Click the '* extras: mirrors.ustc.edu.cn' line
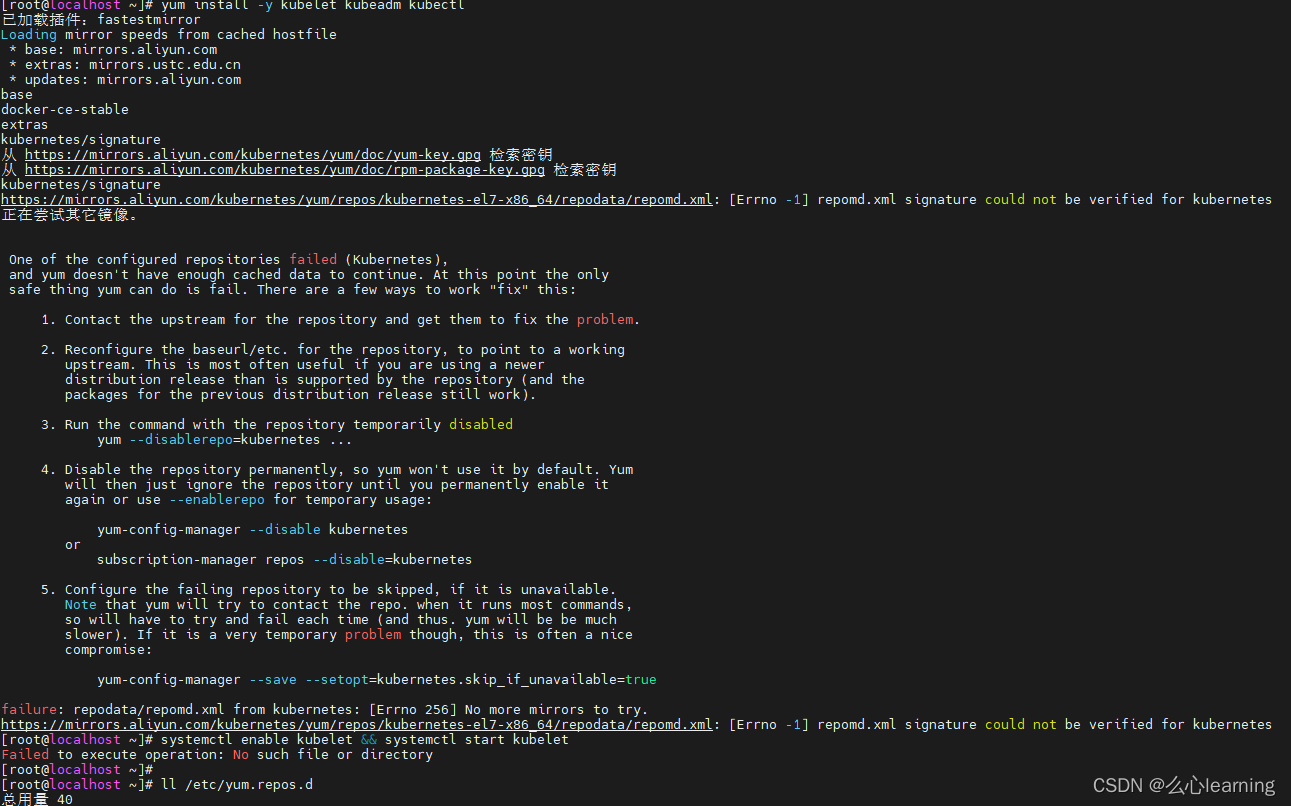 click(125, 65)
